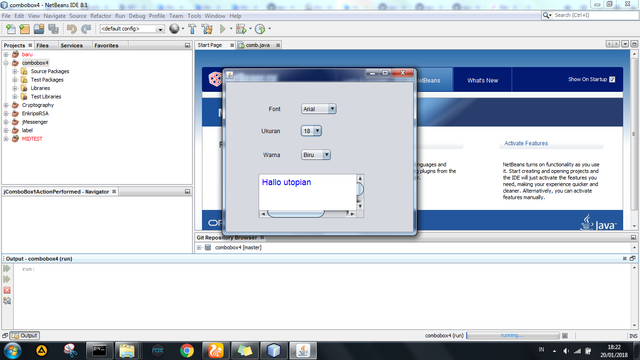
Task: Switch to the comb.java editor tab
Action: 258,45
